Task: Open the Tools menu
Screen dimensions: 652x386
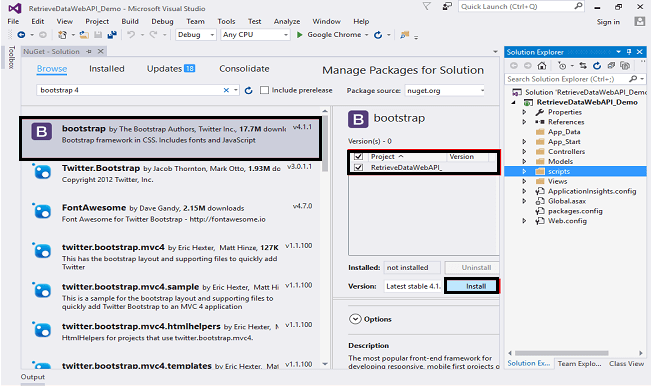Action: (226, 22)
